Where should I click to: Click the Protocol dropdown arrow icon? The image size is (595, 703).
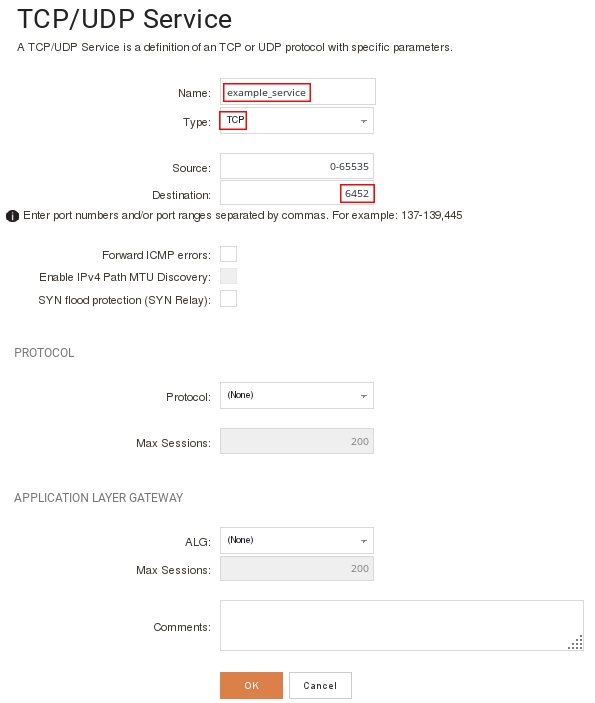[x=364, y=396]
